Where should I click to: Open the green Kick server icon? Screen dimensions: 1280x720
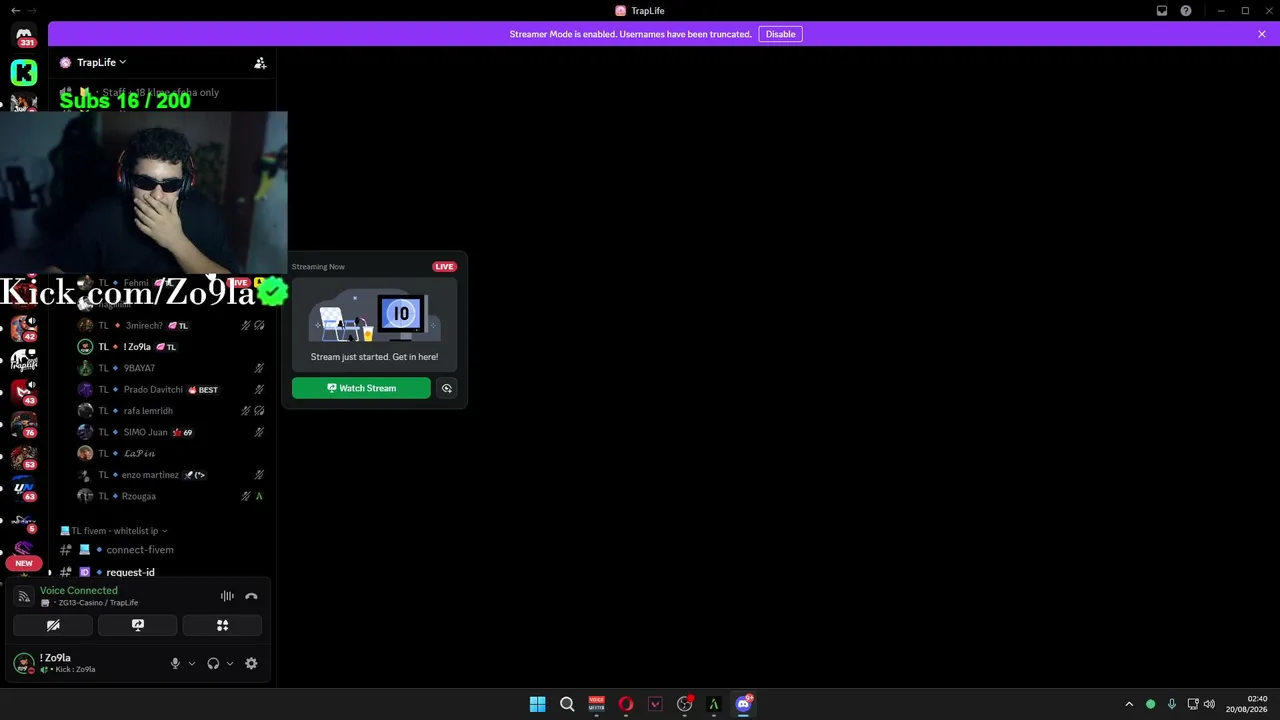point(24,72)
